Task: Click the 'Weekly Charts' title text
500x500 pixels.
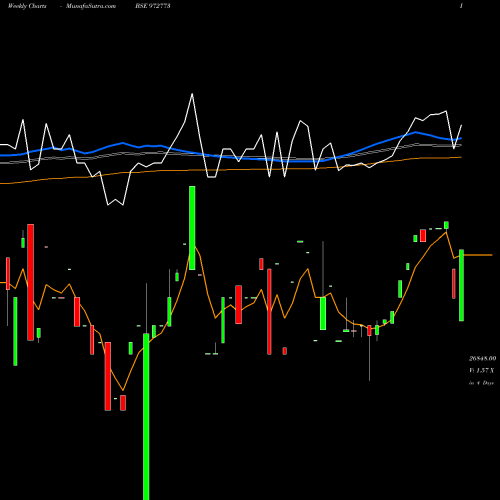Action: 27,6
